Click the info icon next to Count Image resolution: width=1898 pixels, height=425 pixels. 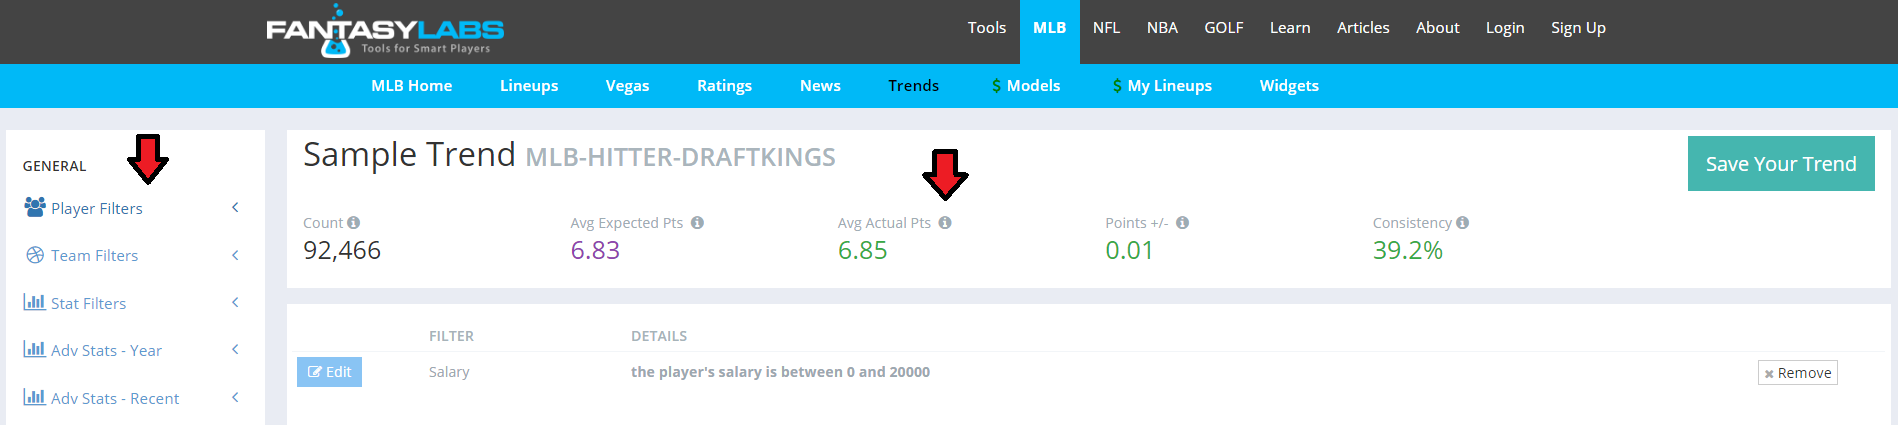[354, 223]
